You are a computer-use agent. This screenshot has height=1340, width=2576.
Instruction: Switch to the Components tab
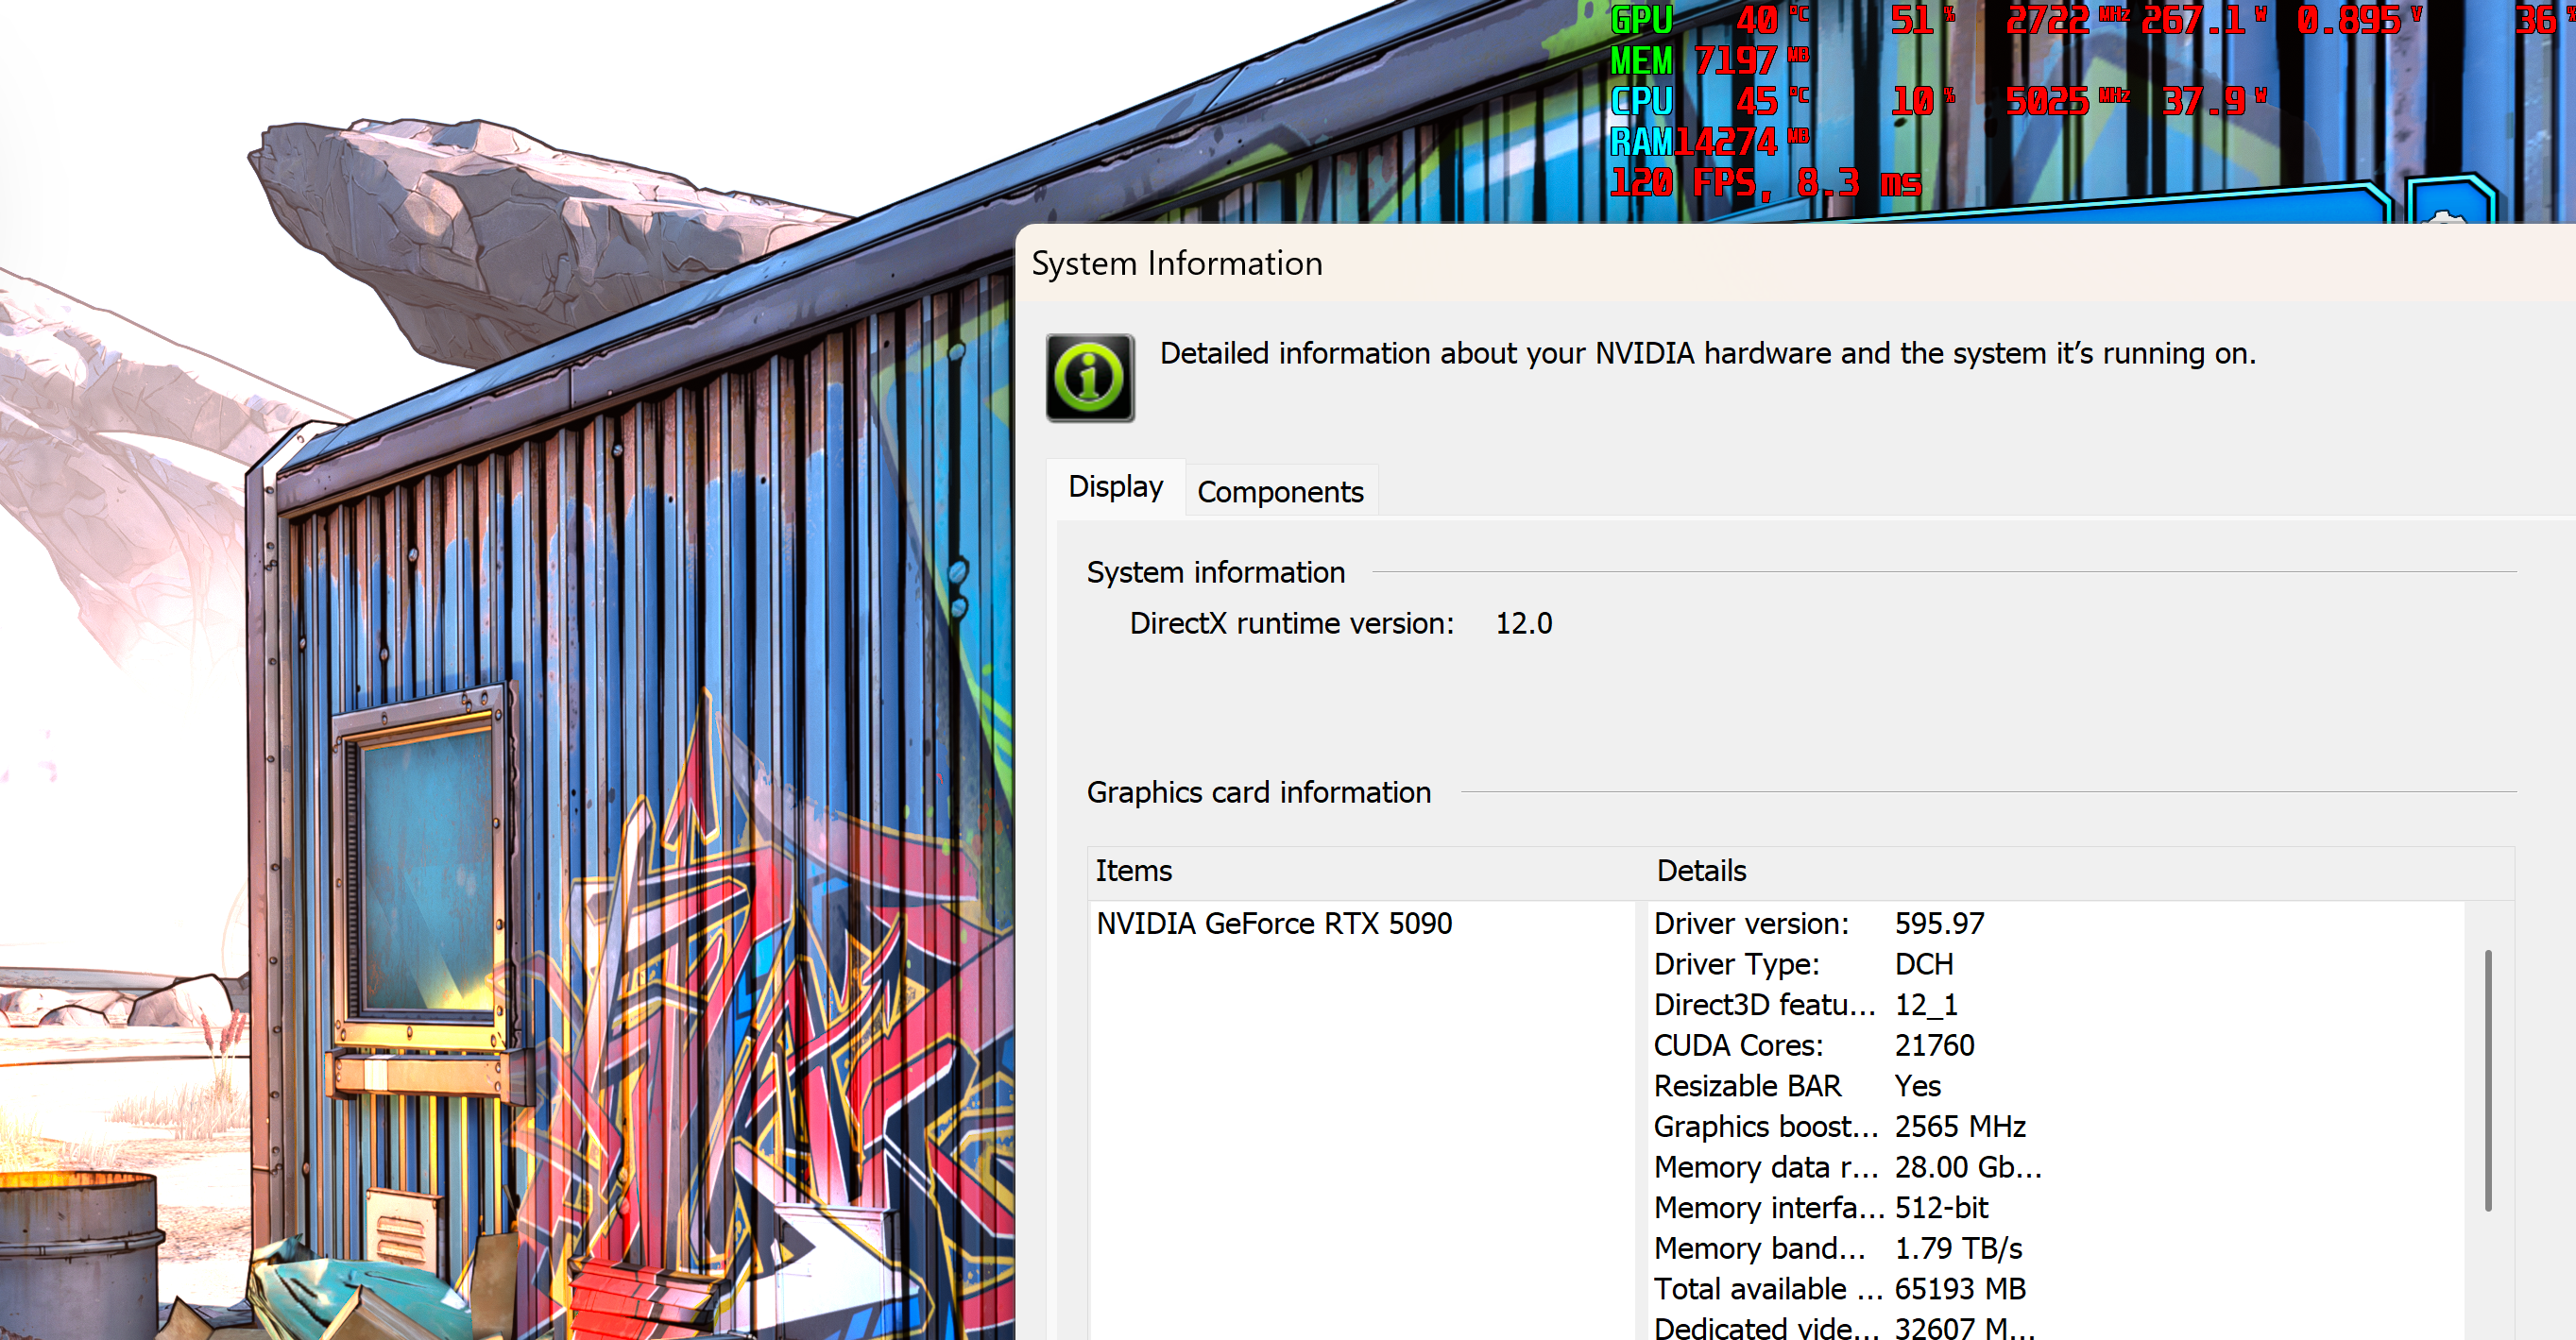(1279, 492)
